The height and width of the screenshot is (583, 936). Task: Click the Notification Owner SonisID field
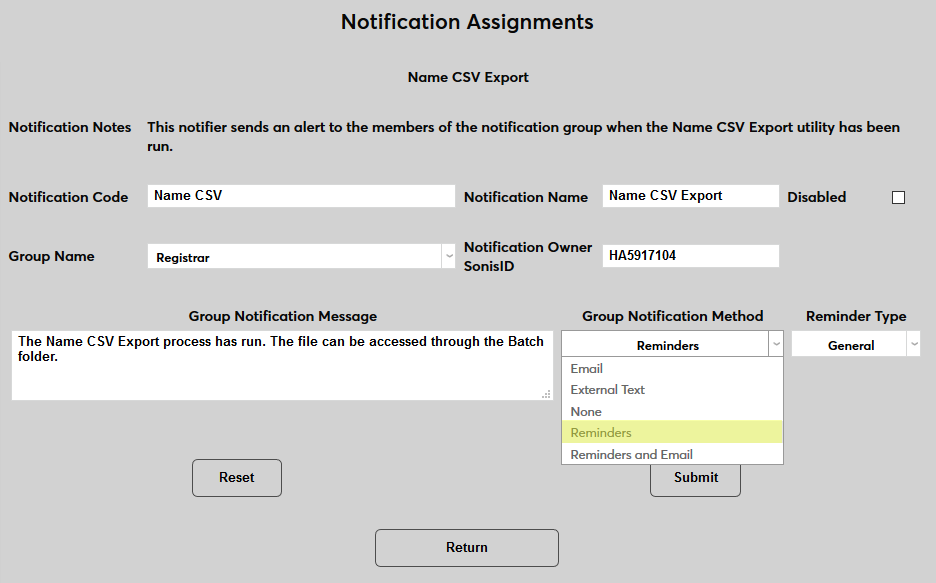(691, 256)
